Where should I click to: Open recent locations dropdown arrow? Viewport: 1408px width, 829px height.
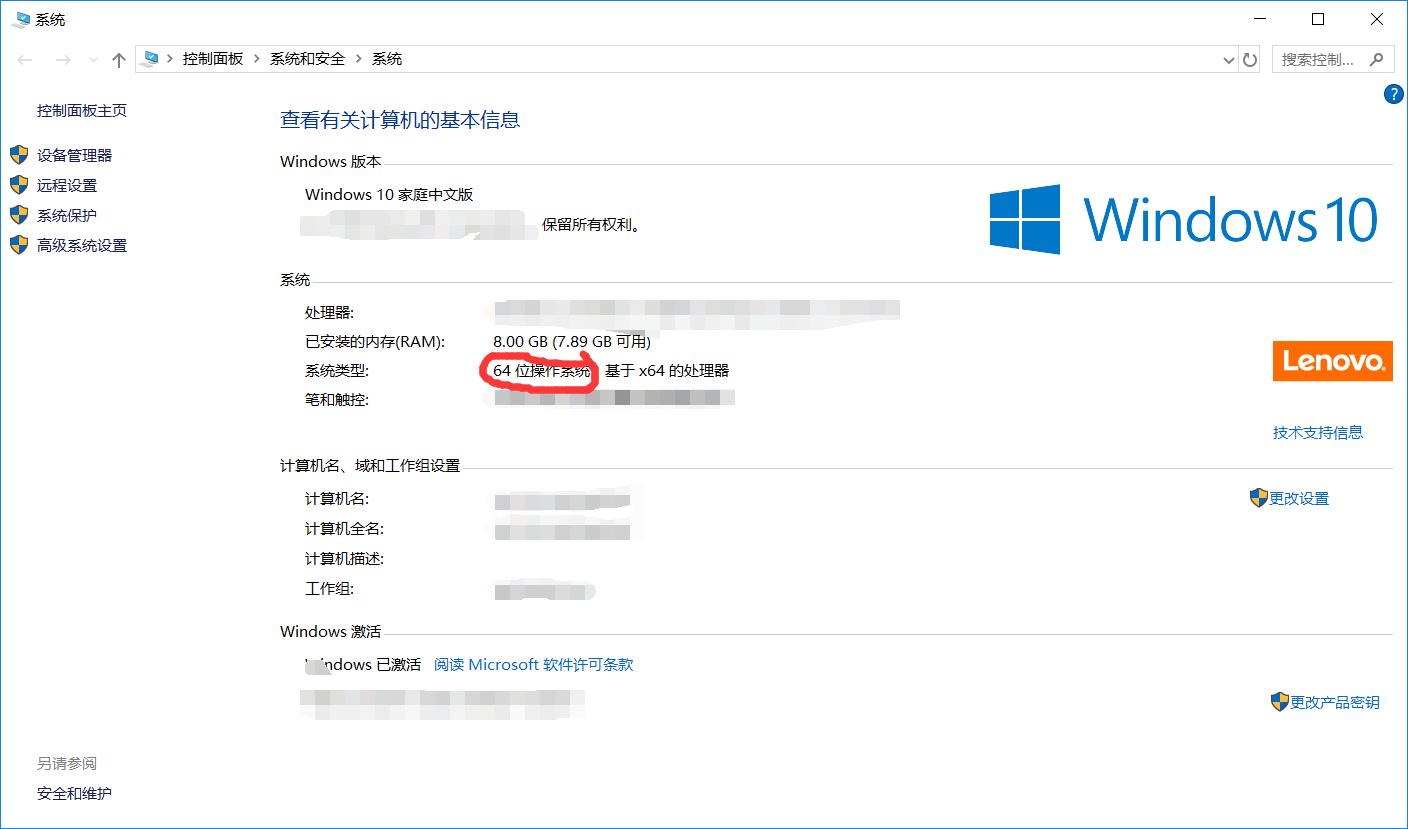point(93,60)
